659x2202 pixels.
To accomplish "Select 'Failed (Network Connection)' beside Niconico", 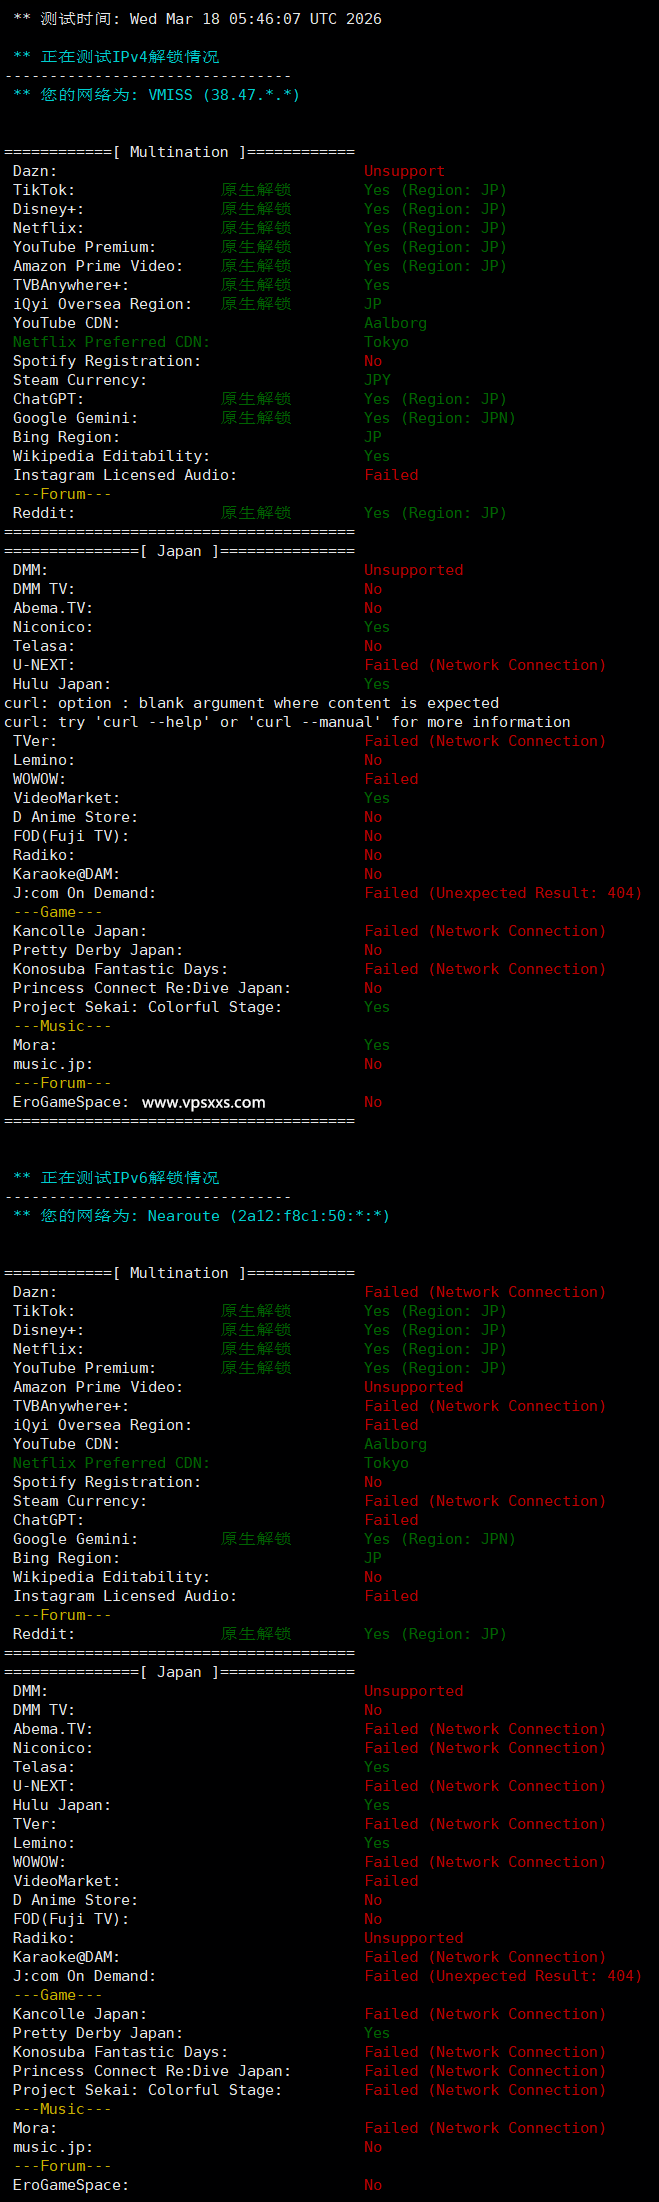I will pos(485,1748).
